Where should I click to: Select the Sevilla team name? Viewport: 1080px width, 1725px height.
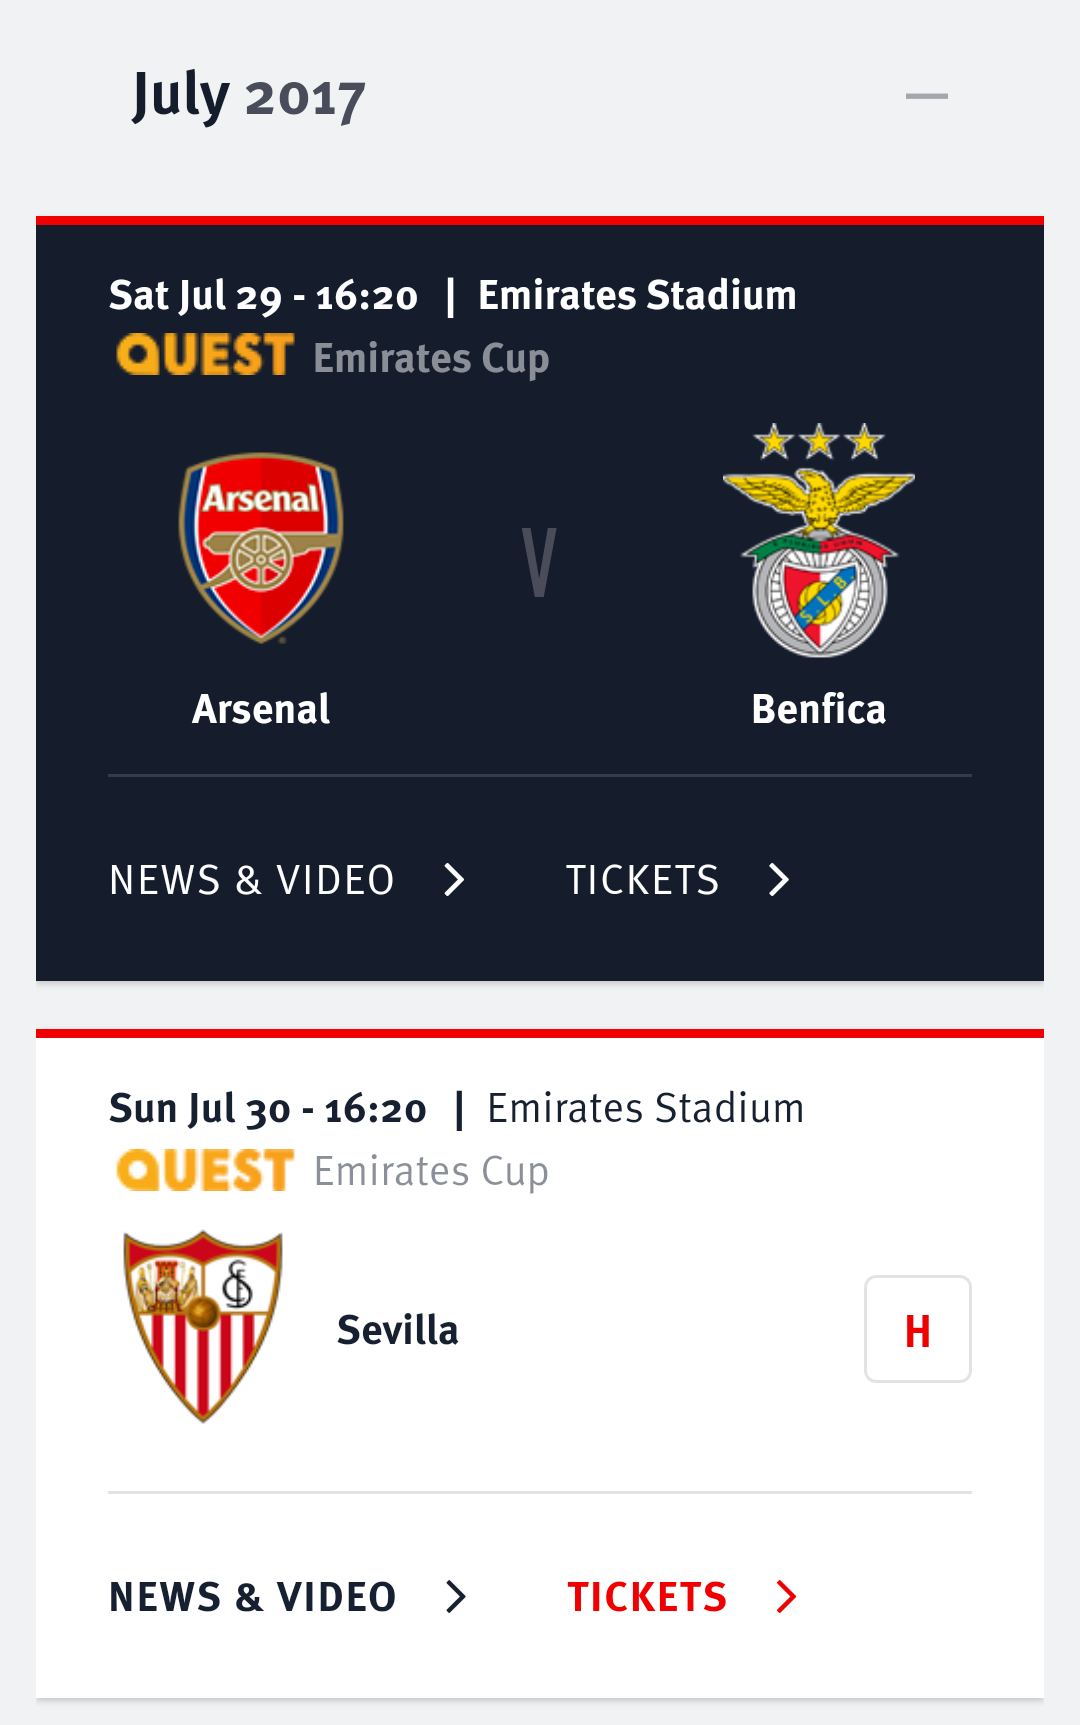point(398,1330)
